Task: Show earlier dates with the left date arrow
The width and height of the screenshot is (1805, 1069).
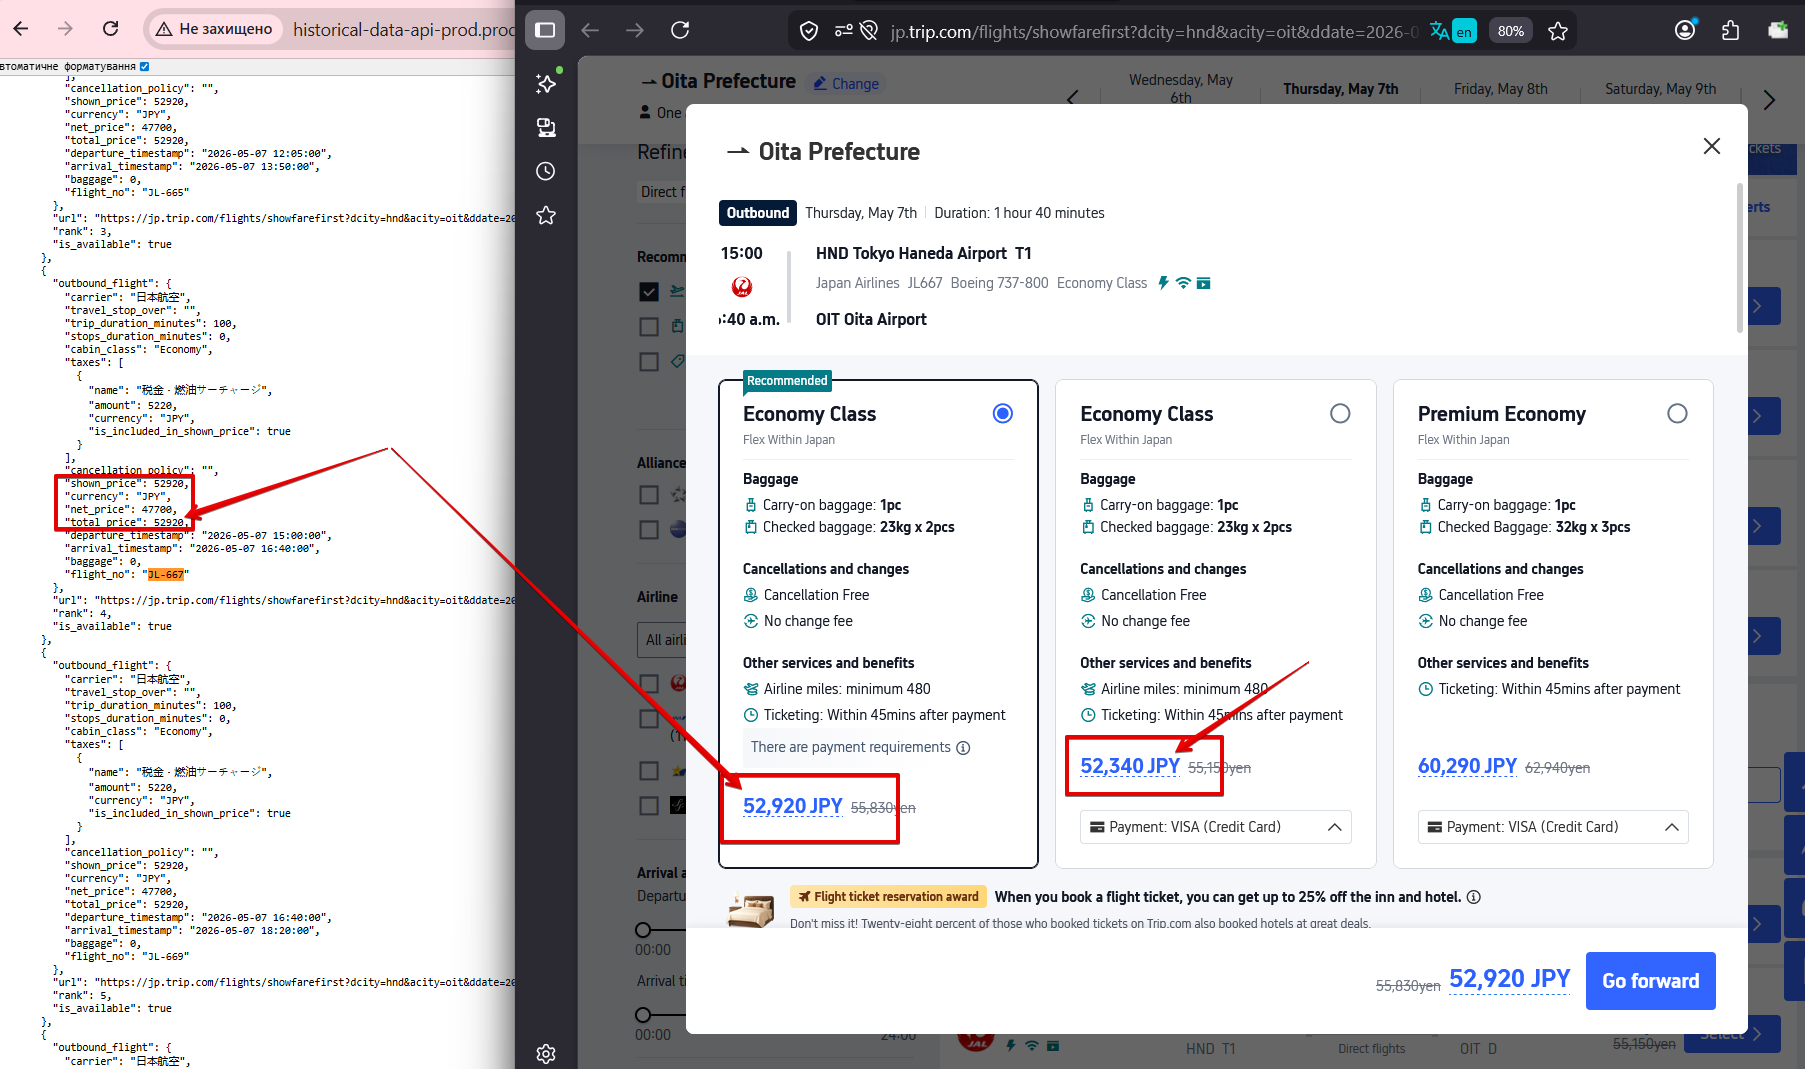Action: 1073,97
